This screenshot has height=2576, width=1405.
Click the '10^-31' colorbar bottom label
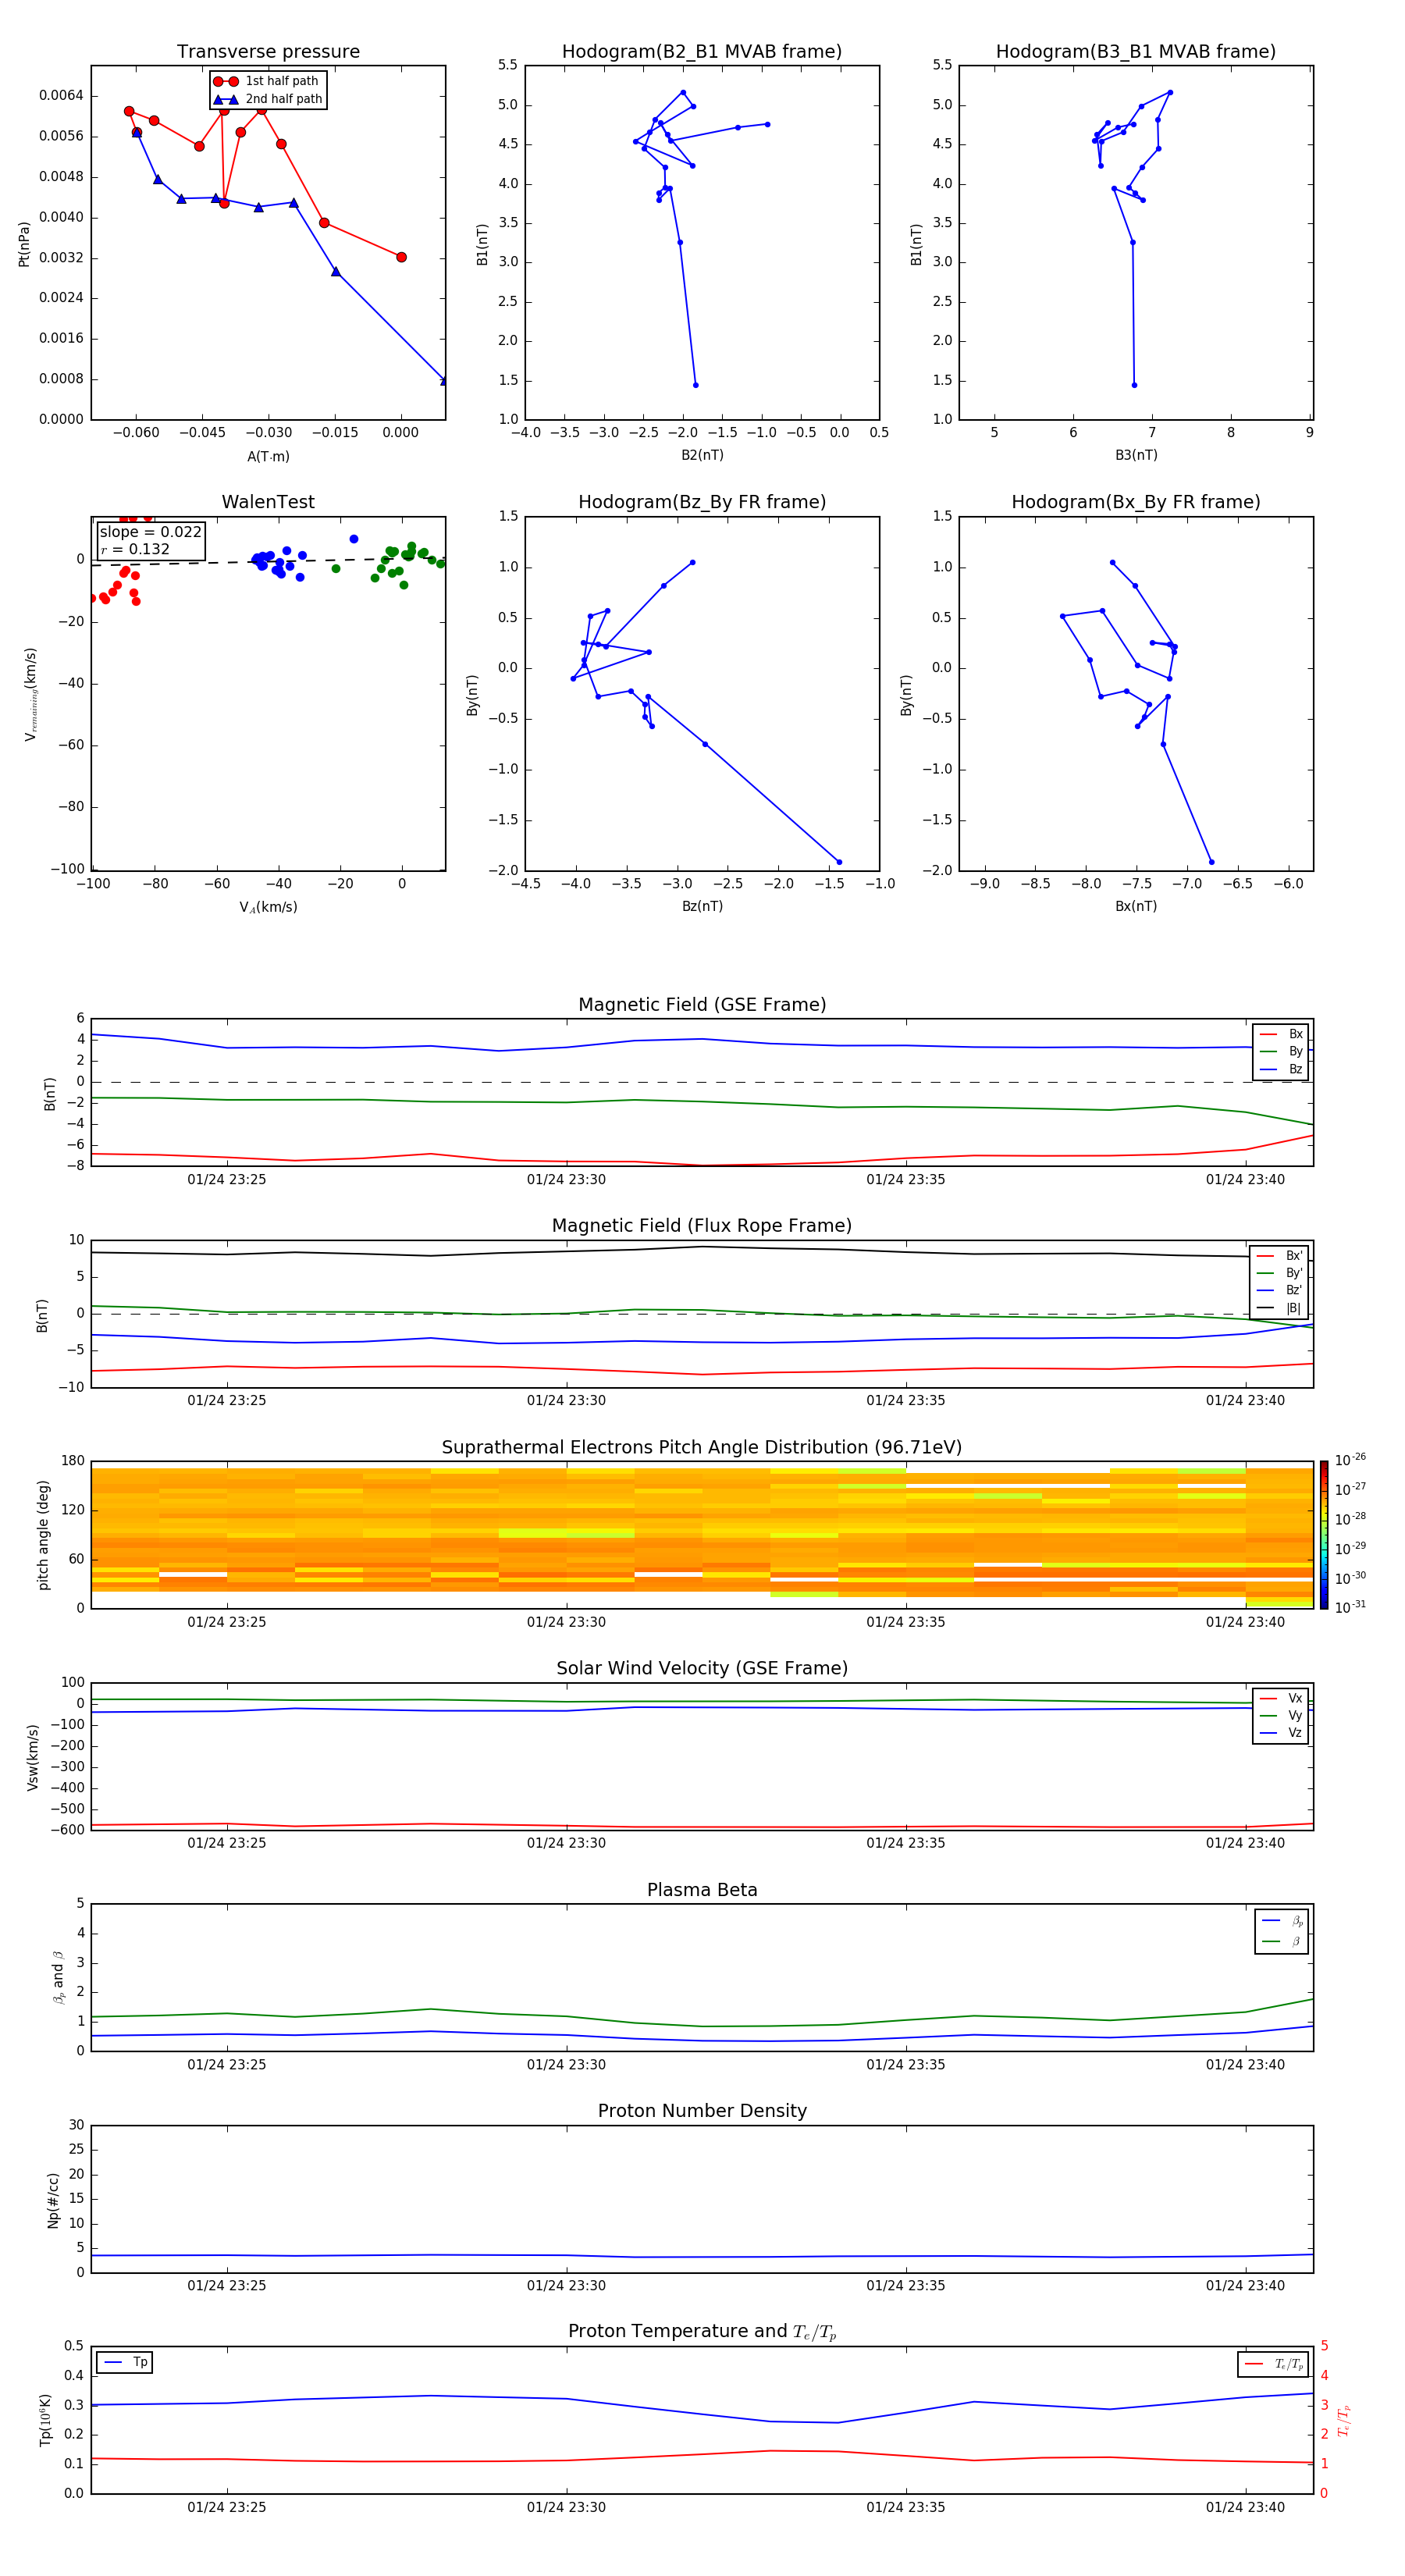tap(1350, 1607)
